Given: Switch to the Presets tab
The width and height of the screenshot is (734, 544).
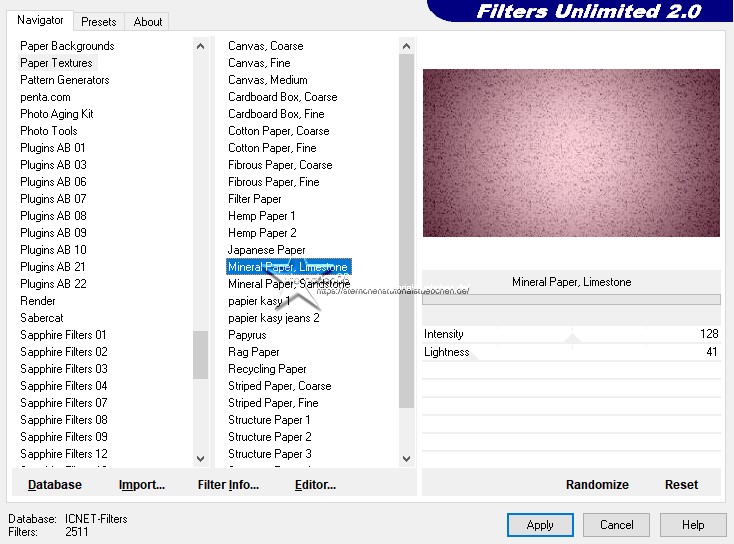Looking at the screenshot, I should coord(98,21).
